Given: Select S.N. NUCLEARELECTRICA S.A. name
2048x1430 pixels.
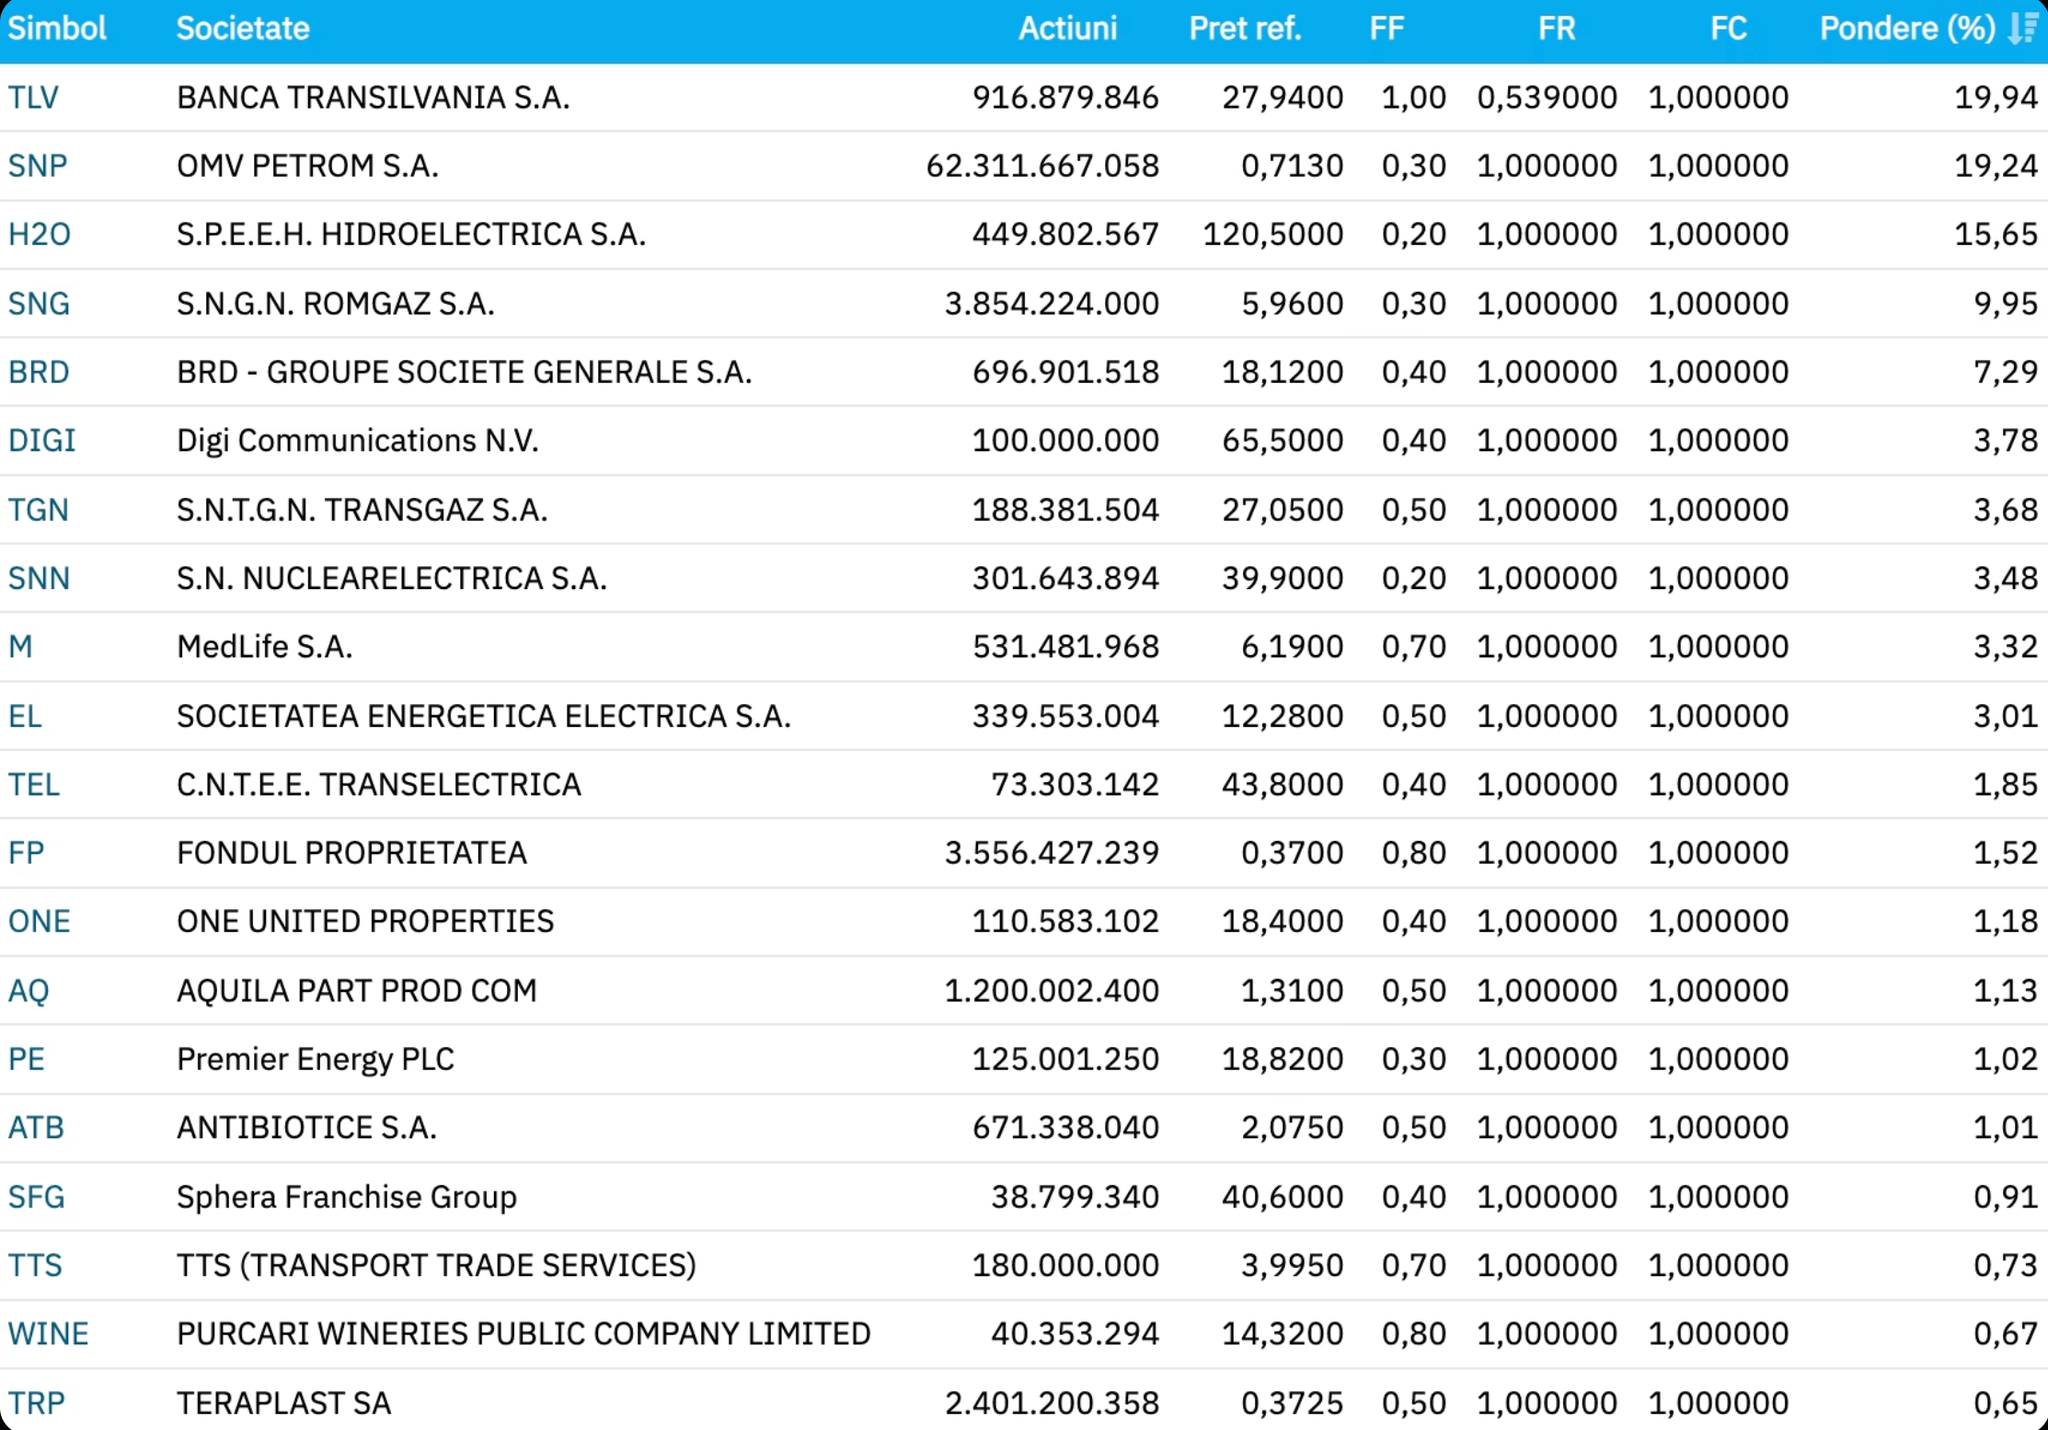Looking at the screenshot, I should (392, 579).
